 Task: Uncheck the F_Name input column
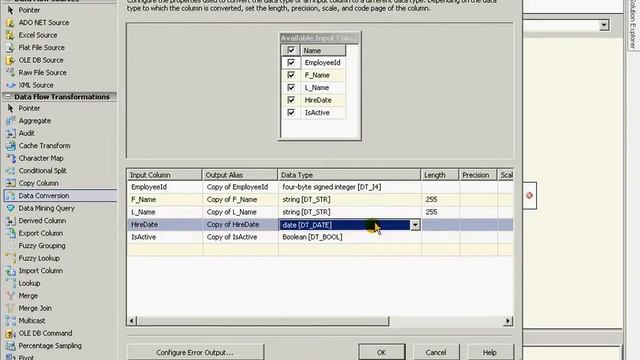291,75
